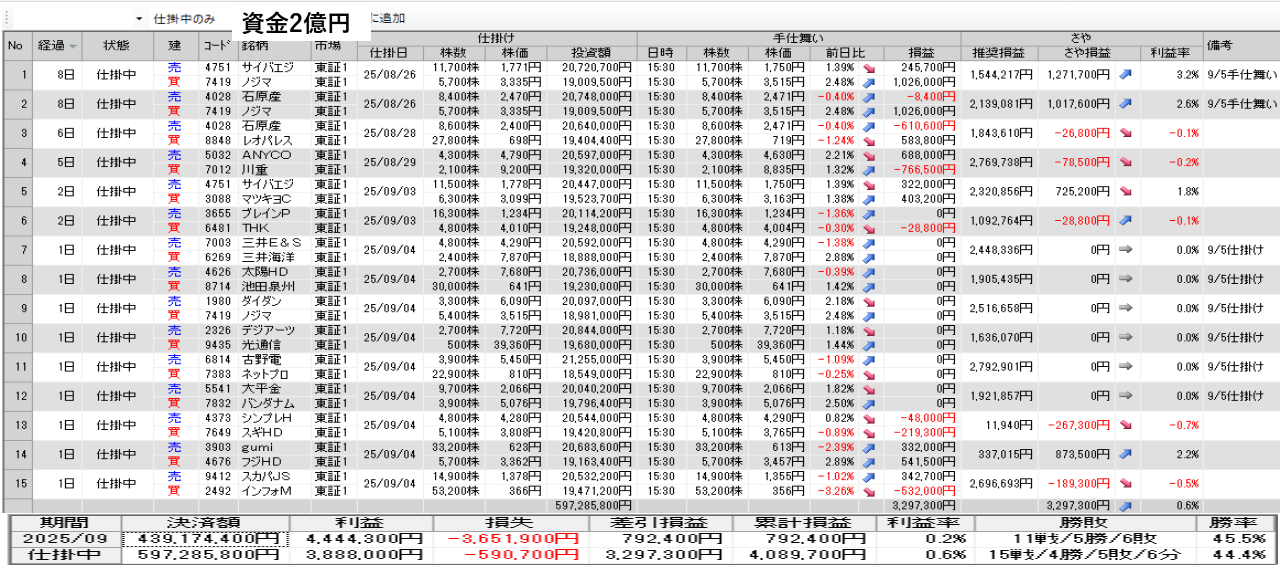The image size is (1280, 565).
Task: Select the 仕掛中のみ filter option
Action: pos(185,19)
